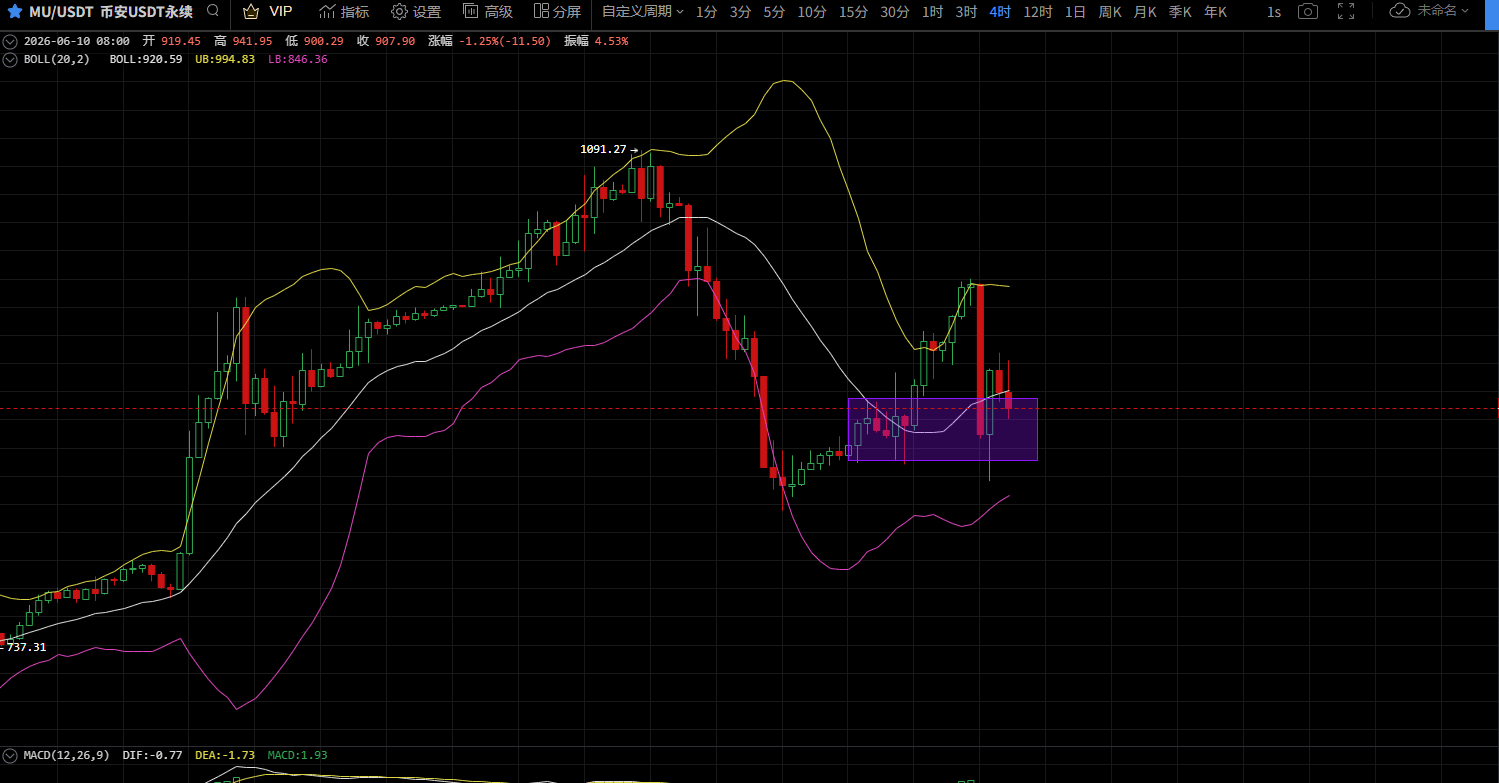Switch to the 15分 timeframe
Viewport: 1499px width, 783px height.
pos(854,11)
